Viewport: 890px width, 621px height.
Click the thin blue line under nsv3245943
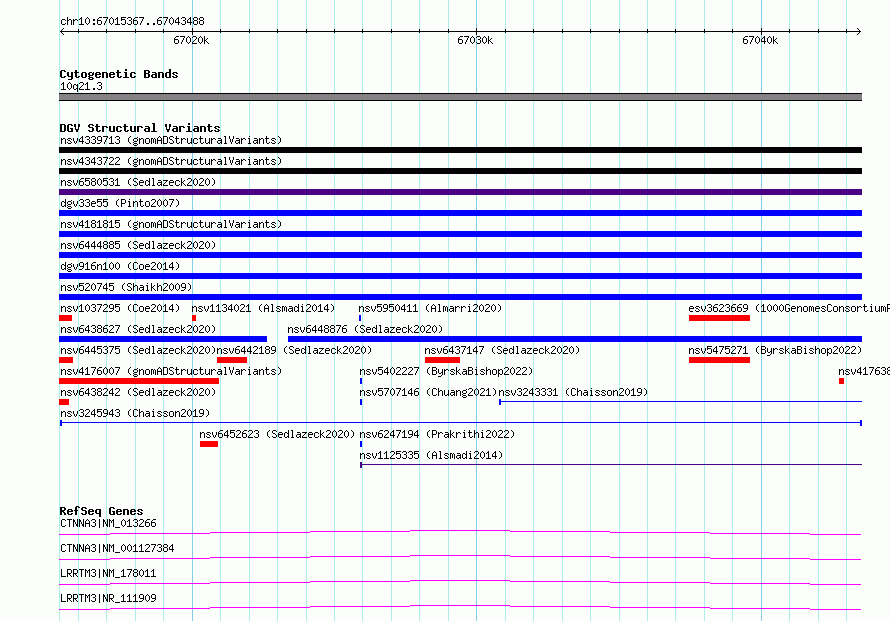461,423
